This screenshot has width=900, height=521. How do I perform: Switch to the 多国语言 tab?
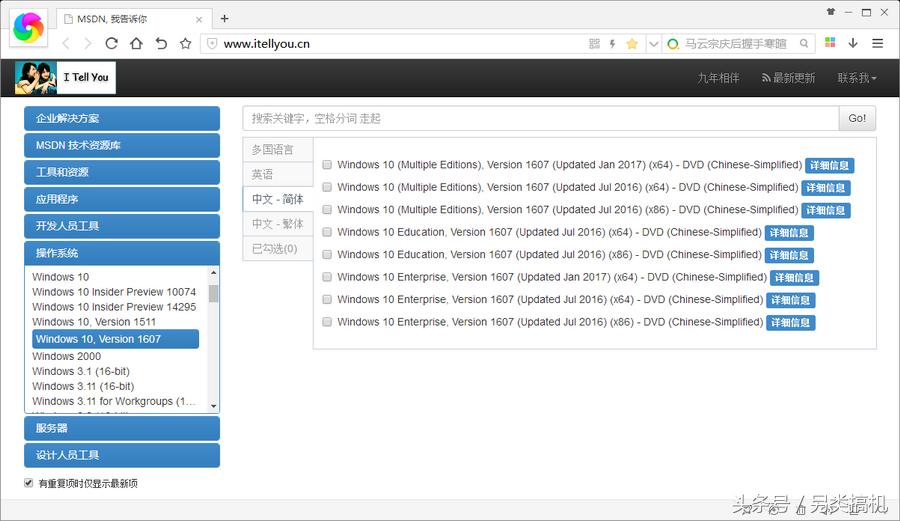pos(278,150)
